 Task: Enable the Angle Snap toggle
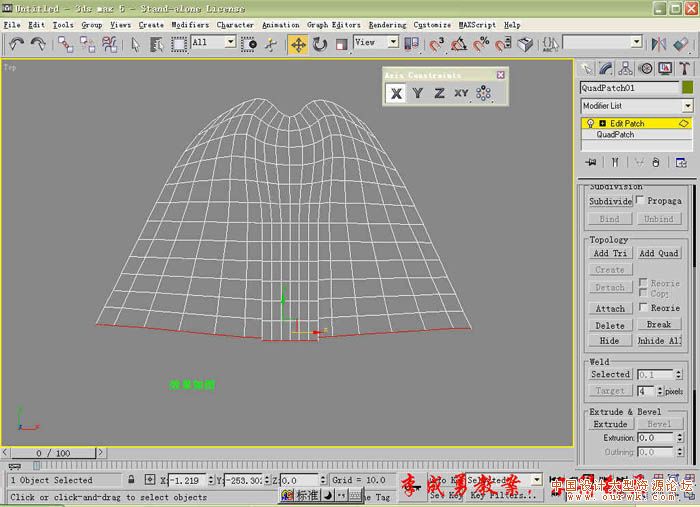tap(458, 44)
